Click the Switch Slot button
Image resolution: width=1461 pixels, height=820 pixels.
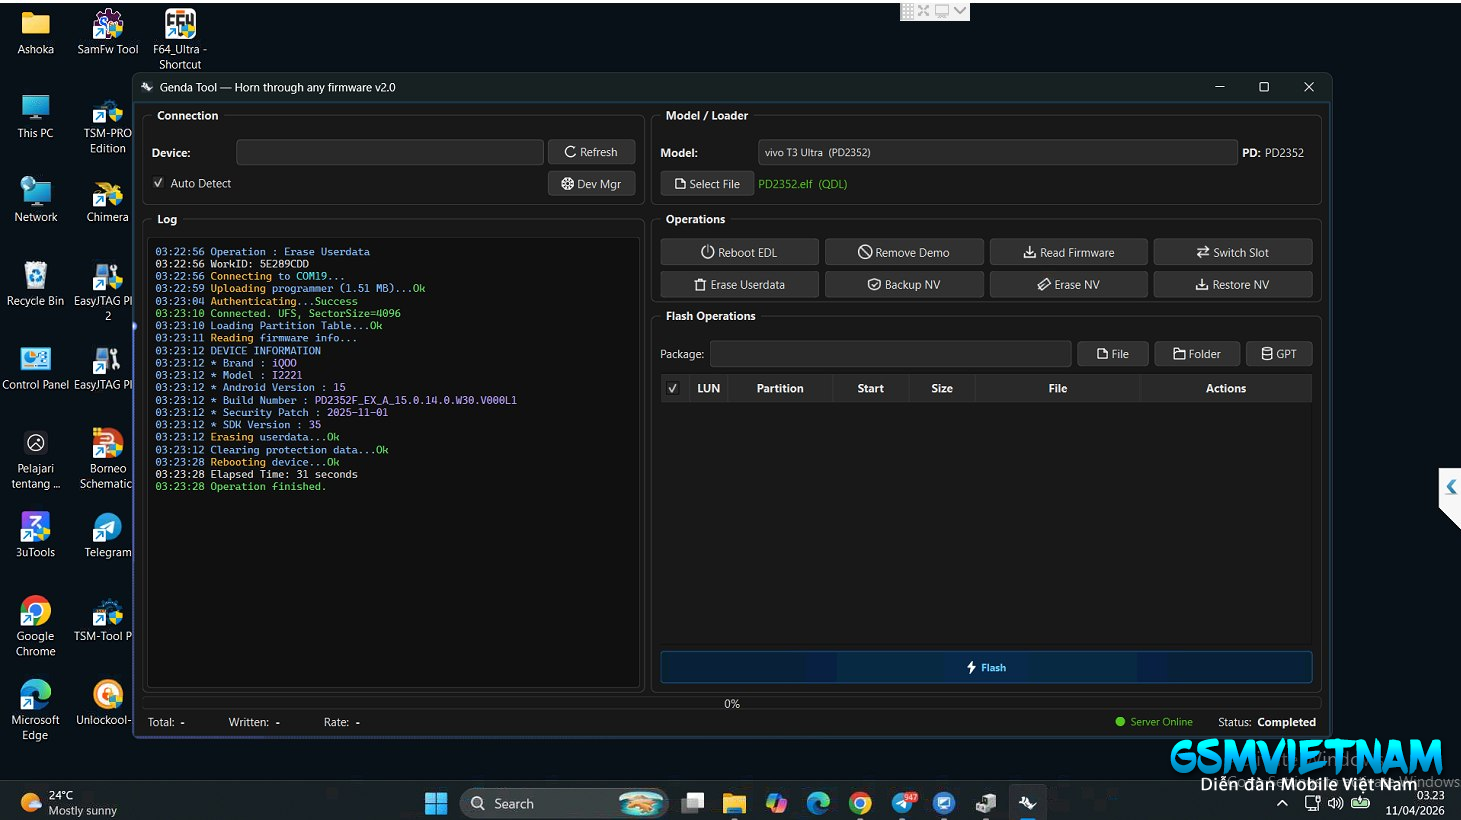click(x=1232, y=253)
